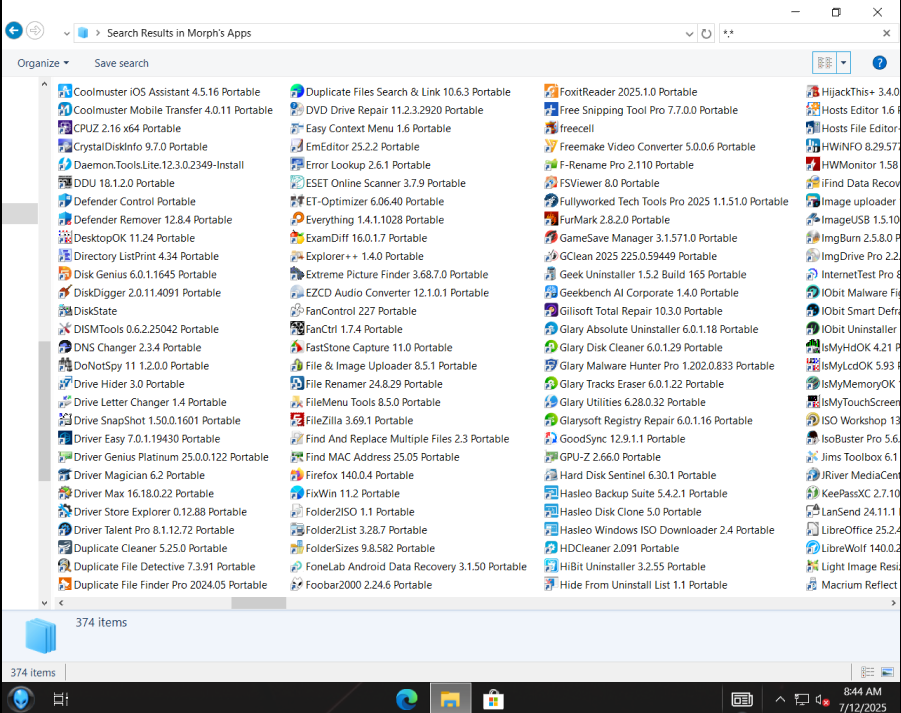Select "Driver Store Explorer 0.12.88 Portable"

(152, 511)
